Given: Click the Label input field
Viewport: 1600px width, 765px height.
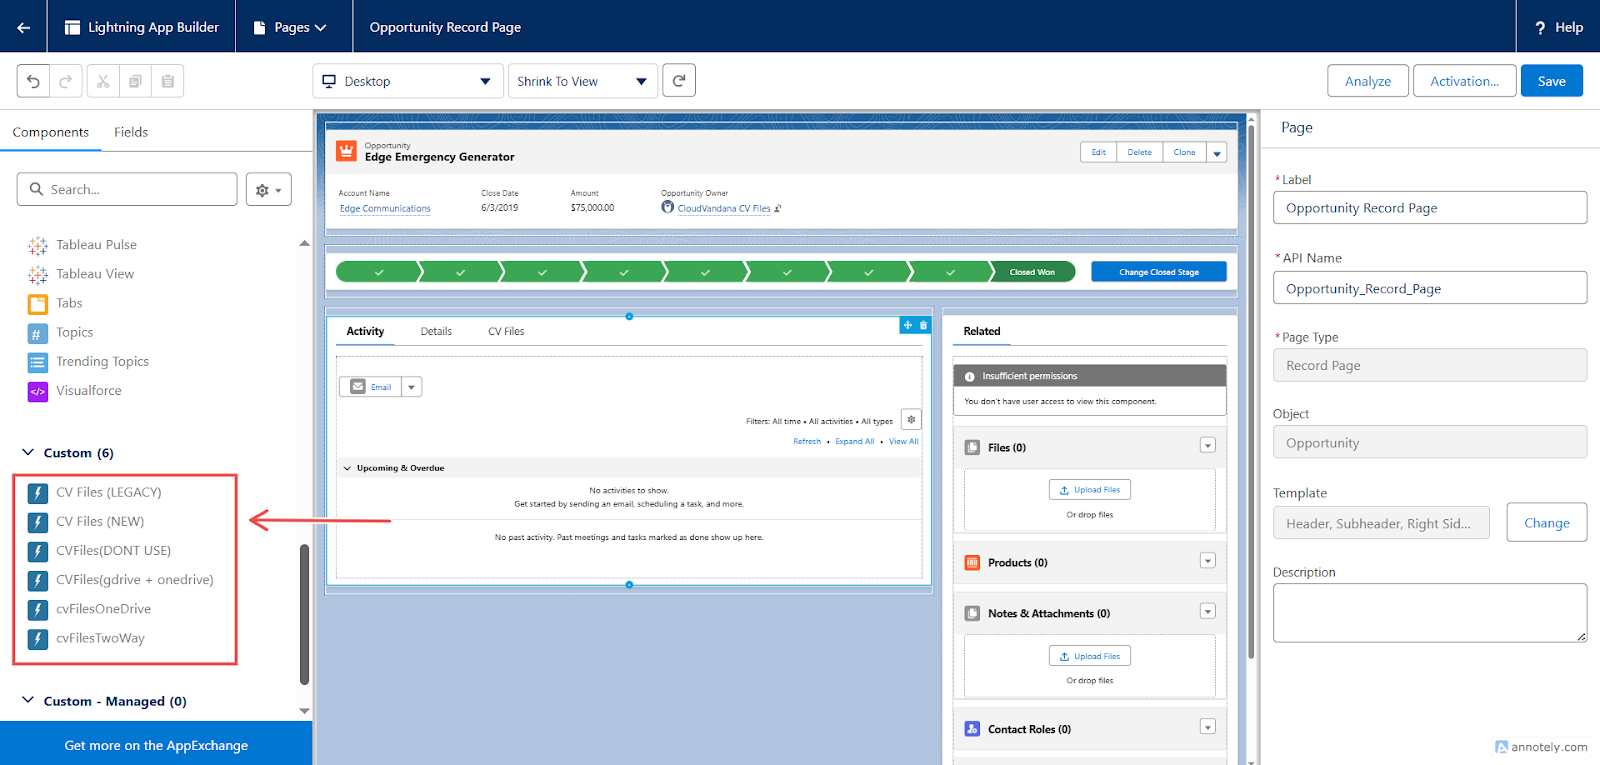Looking at the screenshot, I should click(x=1430, y=208).
